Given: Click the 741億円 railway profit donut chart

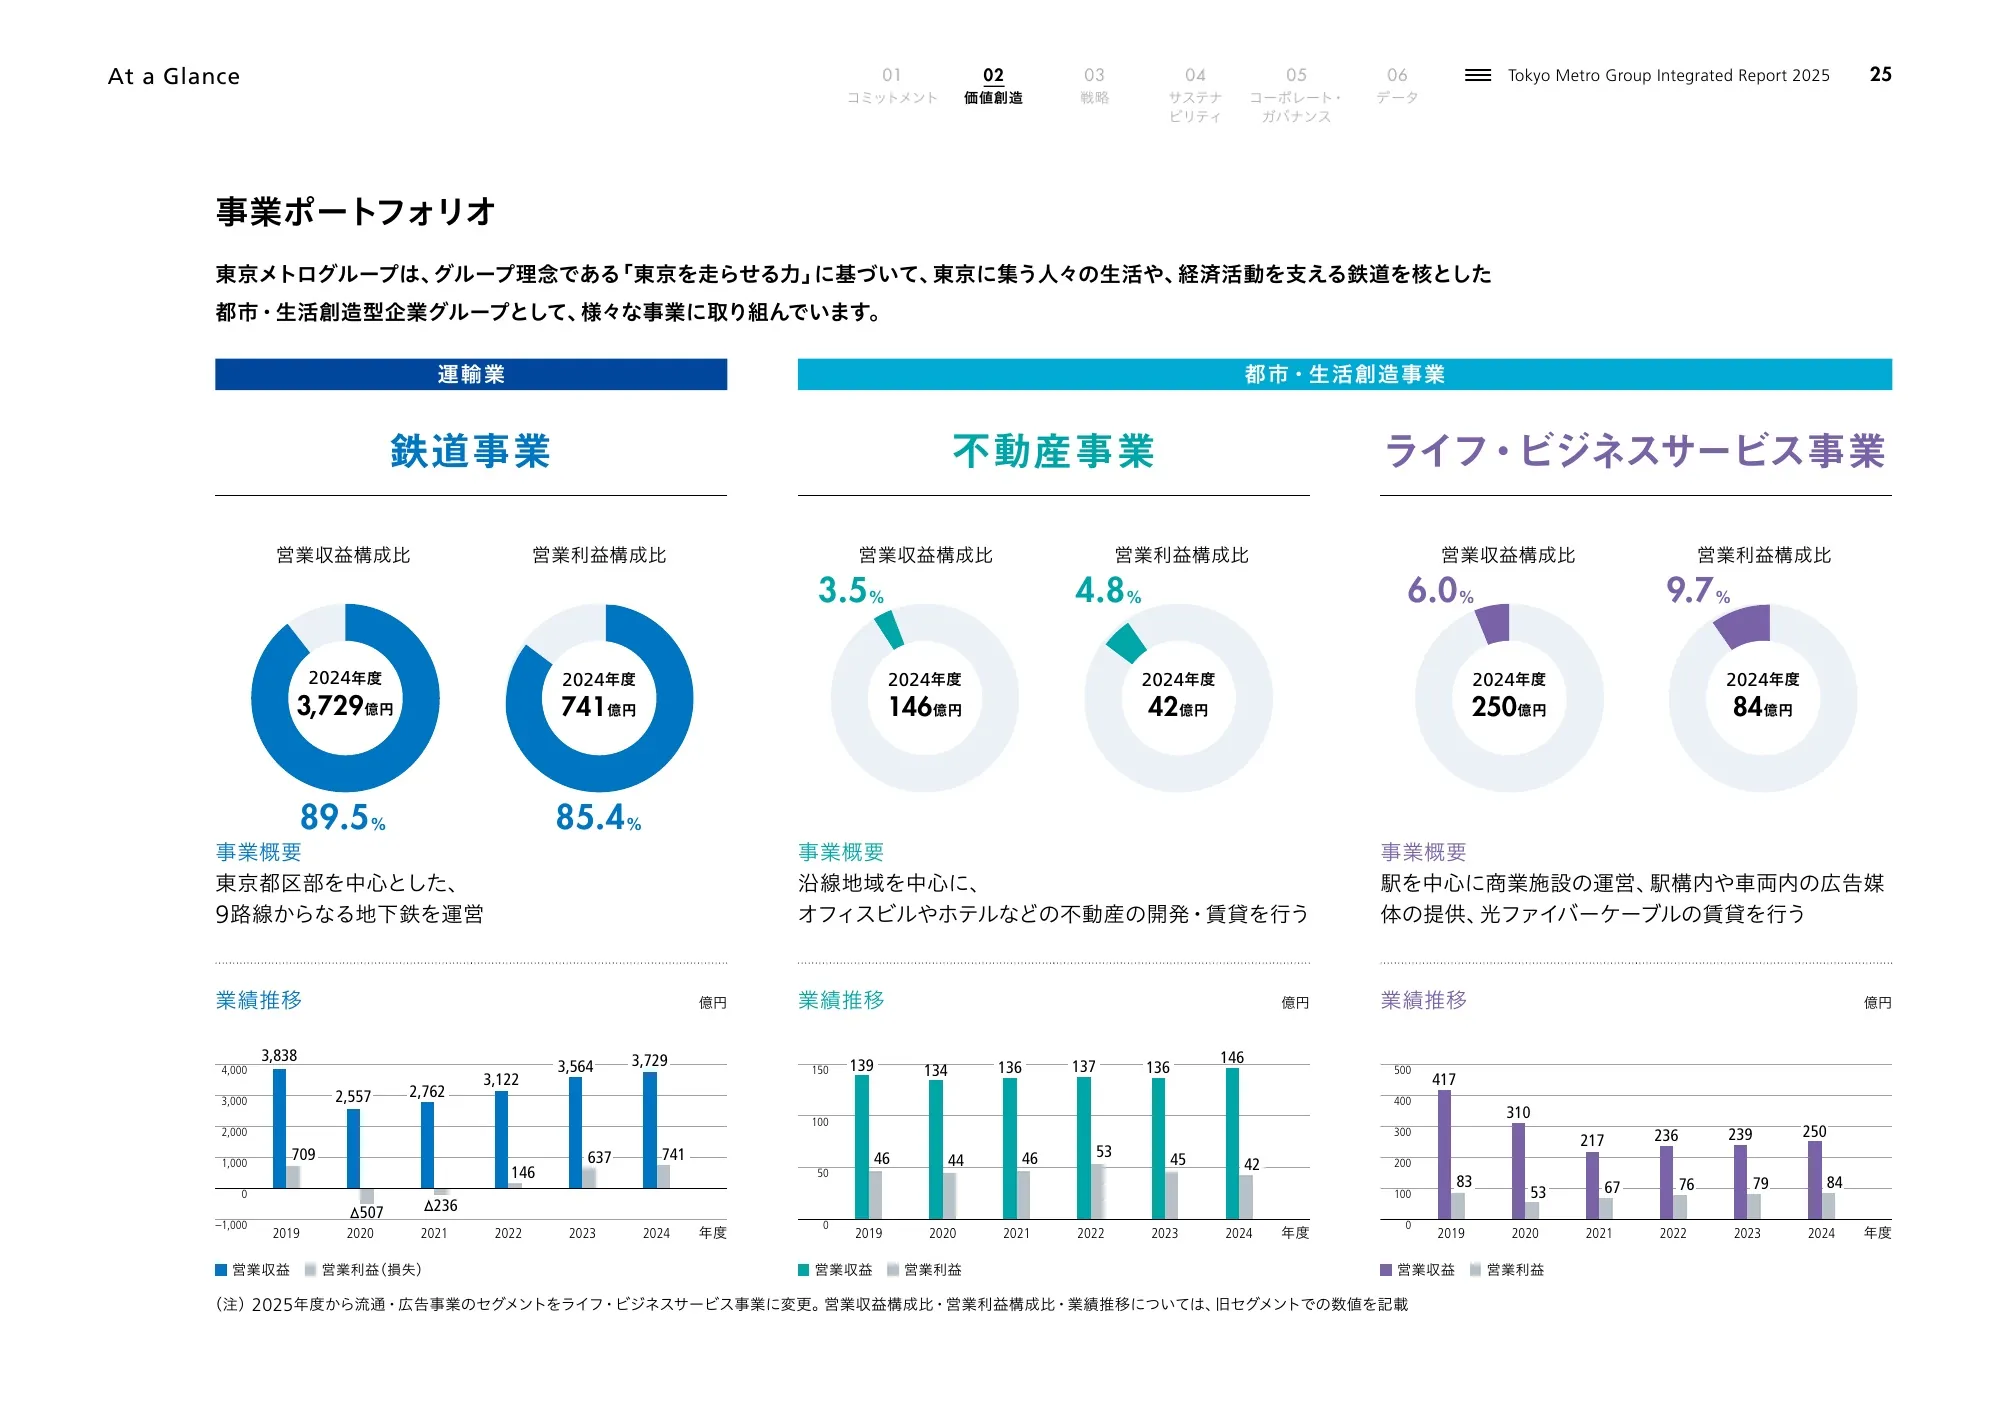Looking at the screenshot, I should pos(599,698).
